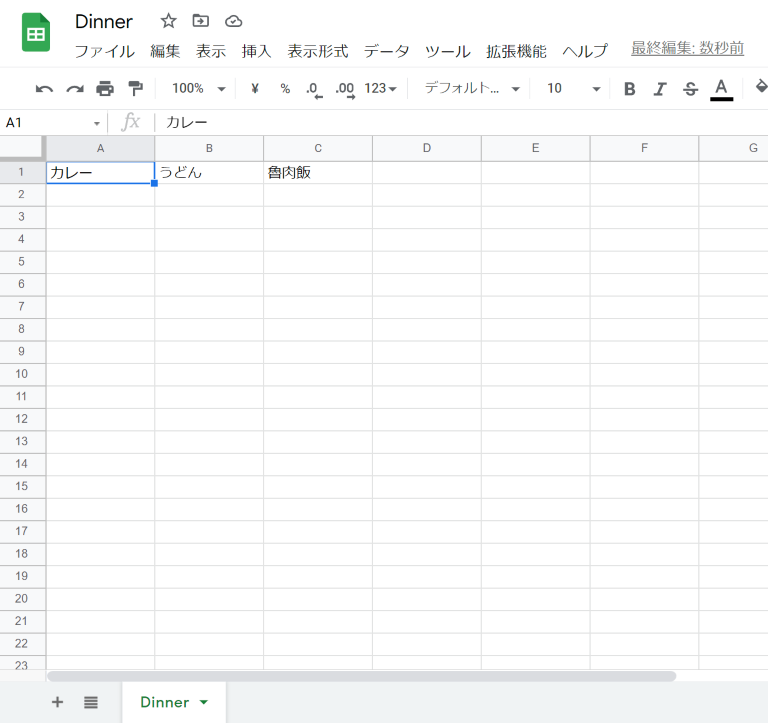Viewport: 768px width, 723px height.
Task: Star the Dinner document
Action: click(x=169, y=21)
